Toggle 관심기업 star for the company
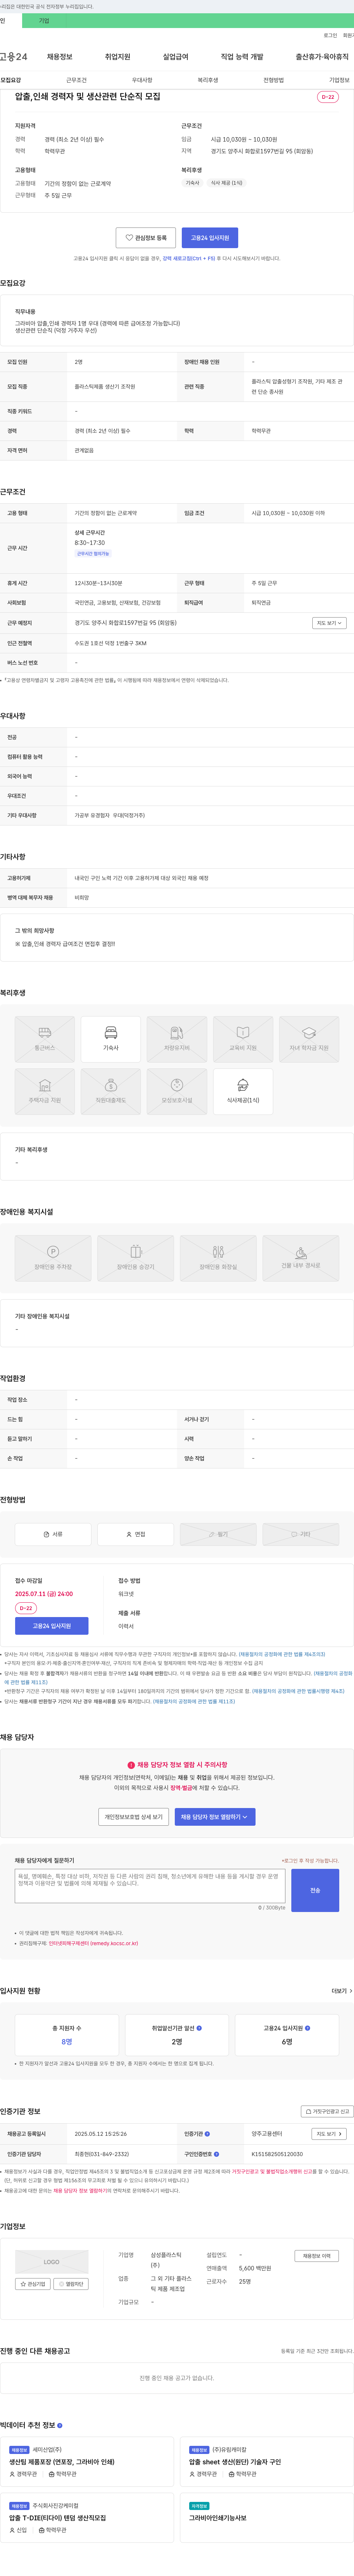Screen dimensions: 354x2576 point(32,2284)
